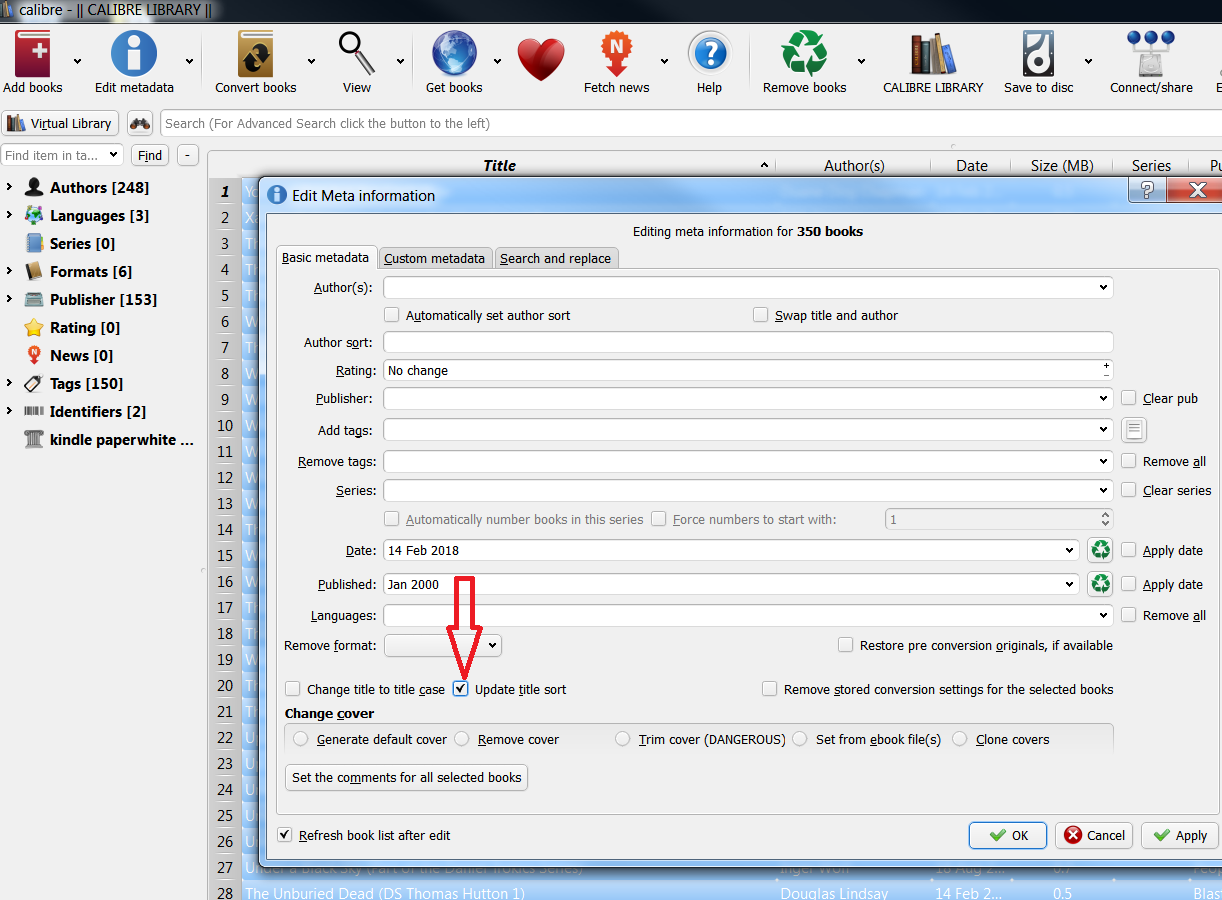Viewport: 1222px width, 900px height.
Task: Click the binoculars advanced search icon
Action: coord(140,123)
